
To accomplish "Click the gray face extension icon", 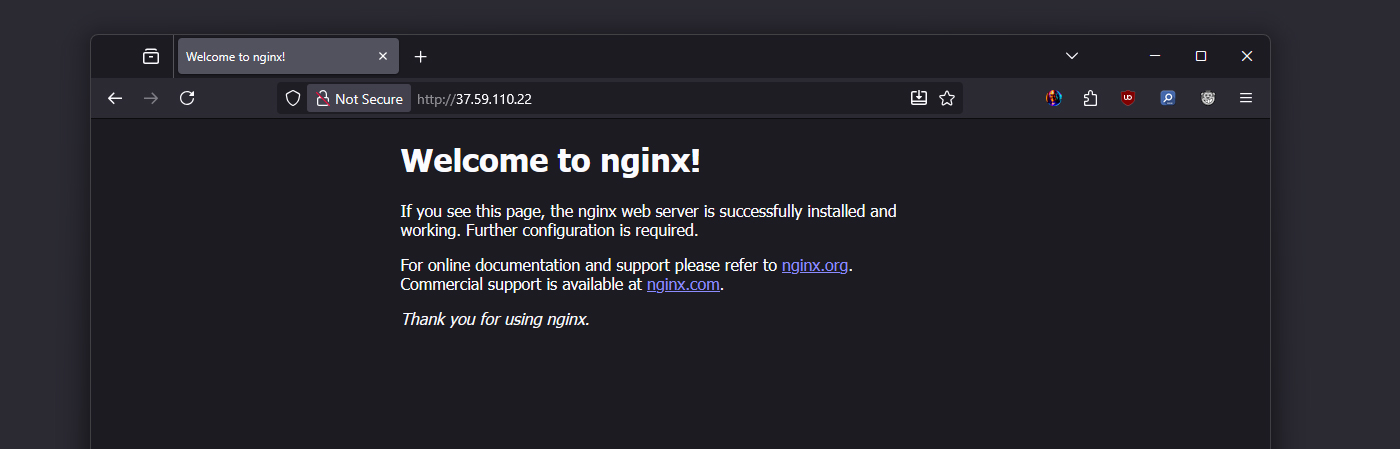I will [1208, 98].
